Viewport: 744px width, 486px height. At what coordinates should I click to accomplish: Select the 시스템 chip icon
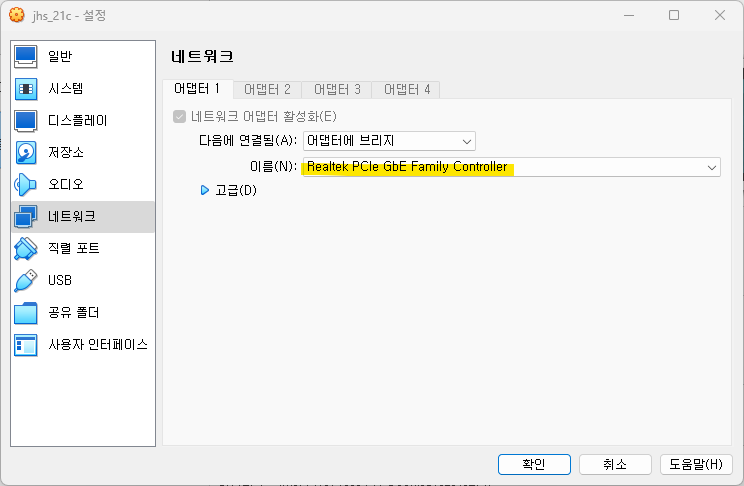point(26,89)
